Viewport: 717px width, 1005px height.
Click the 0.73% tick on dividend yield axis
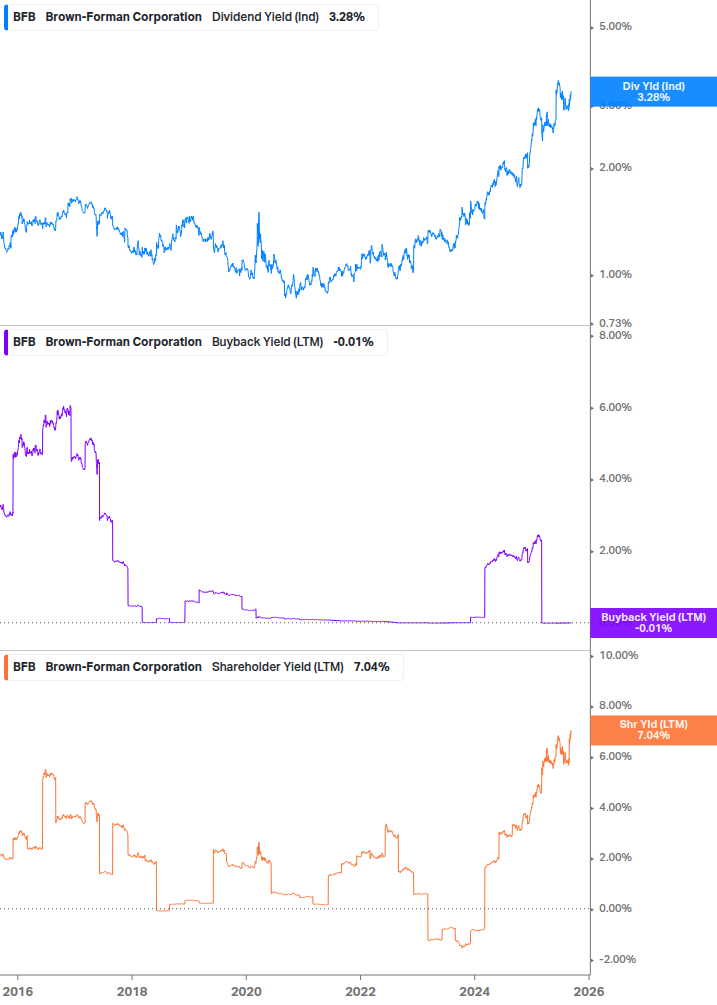(615, 324)
